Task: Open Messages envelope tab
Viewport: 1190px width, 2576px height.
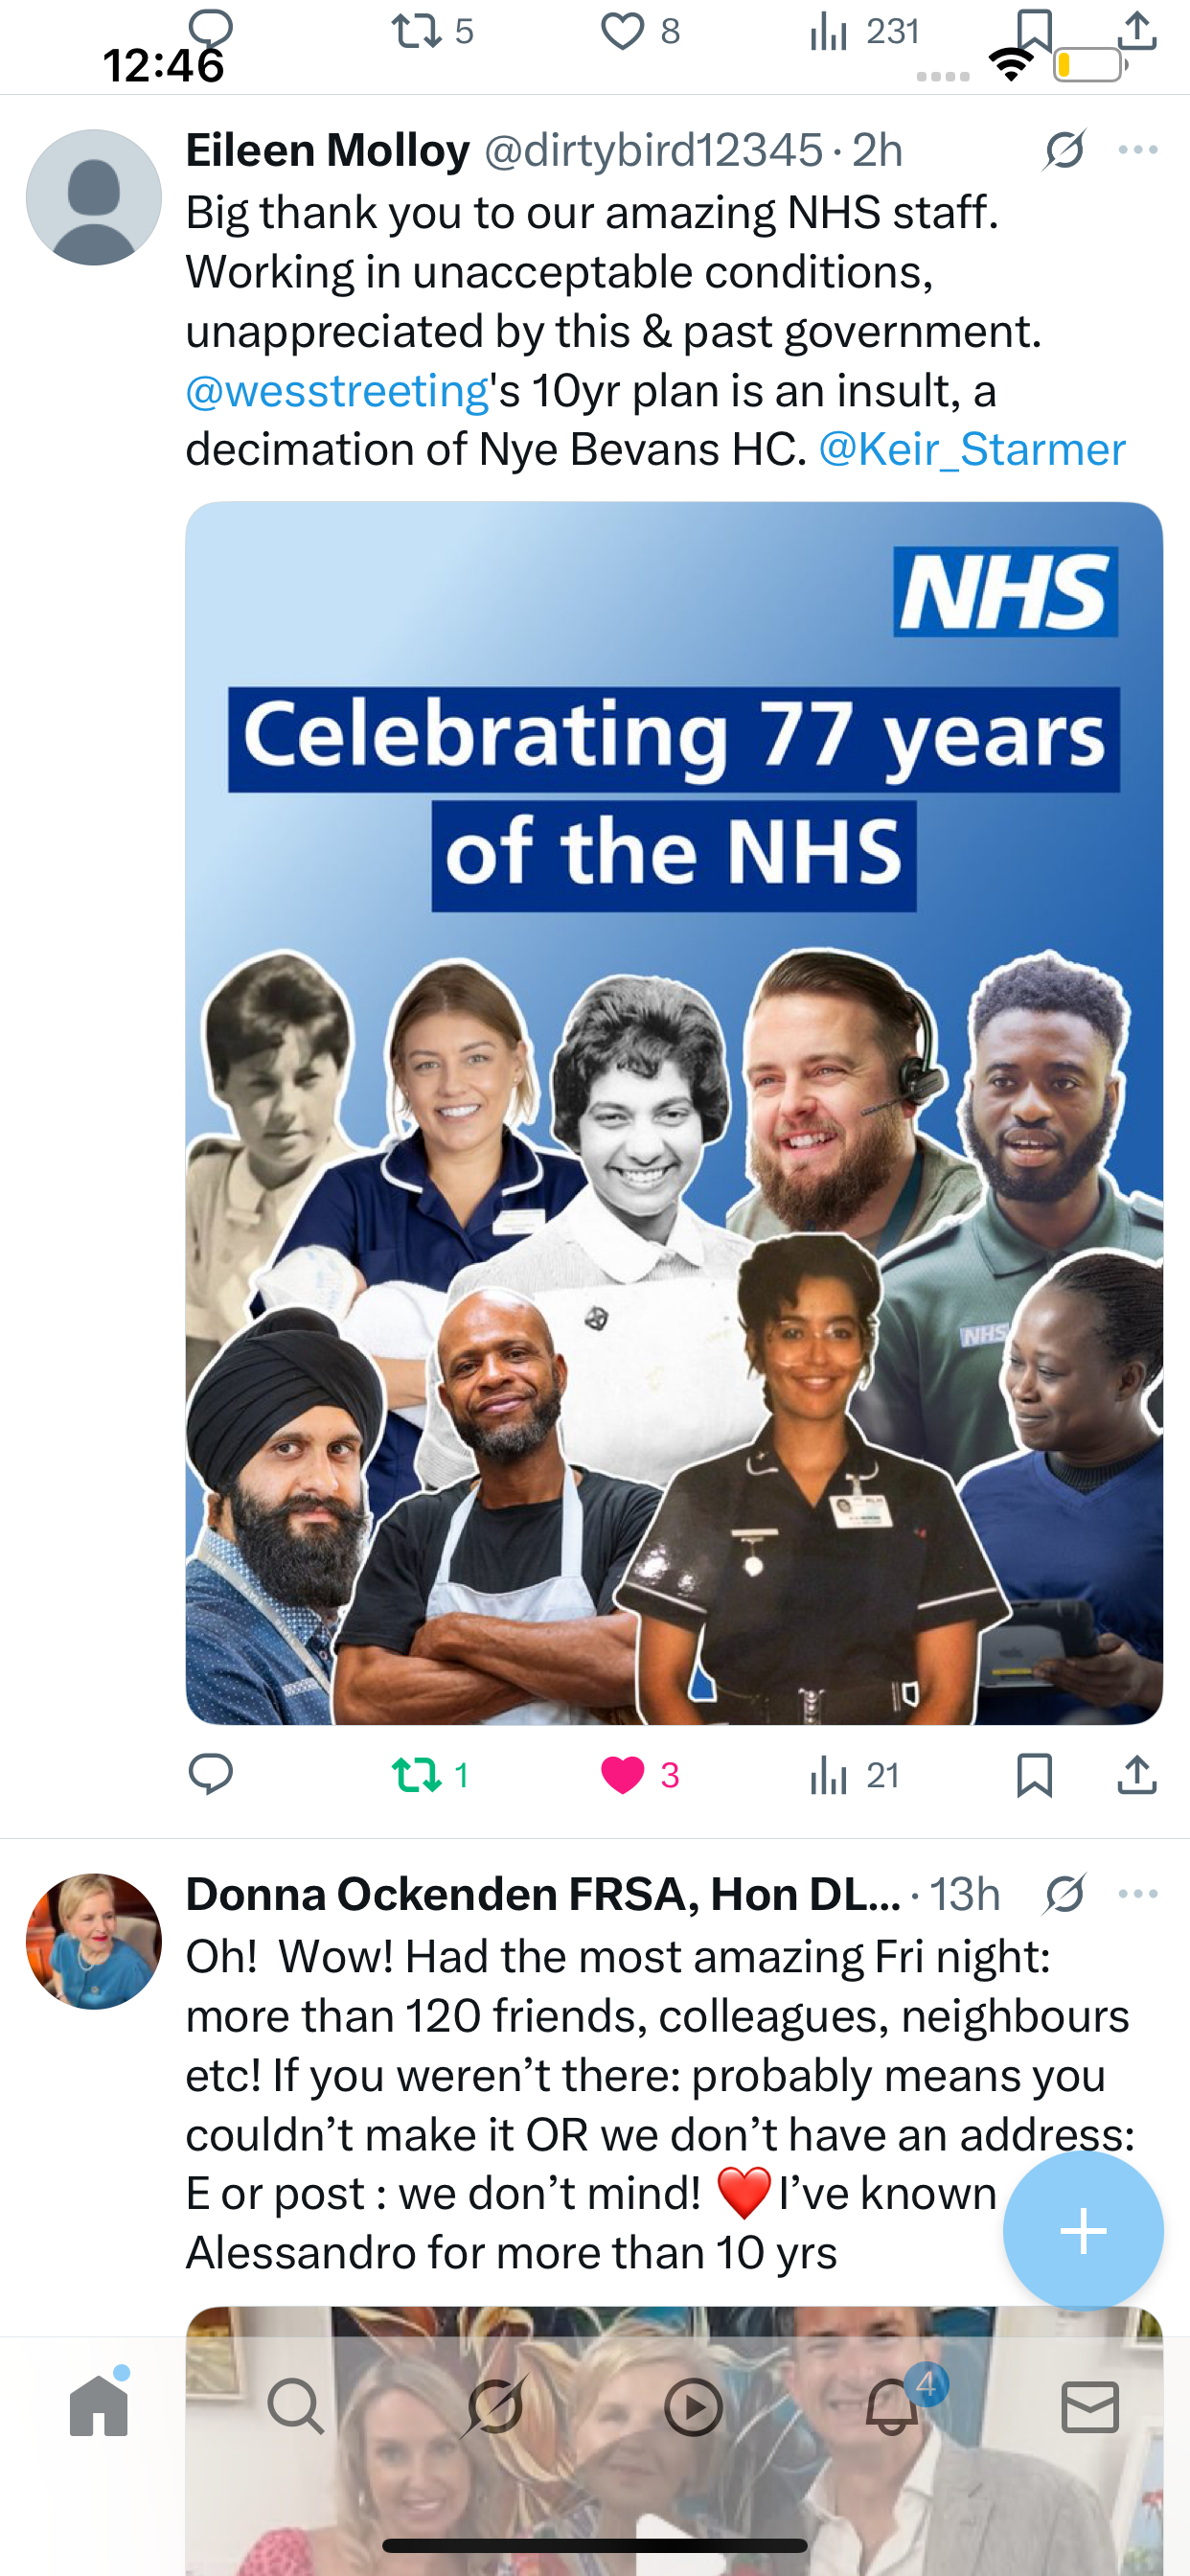Action: pyautogui.click(x=1090, y=2406)
